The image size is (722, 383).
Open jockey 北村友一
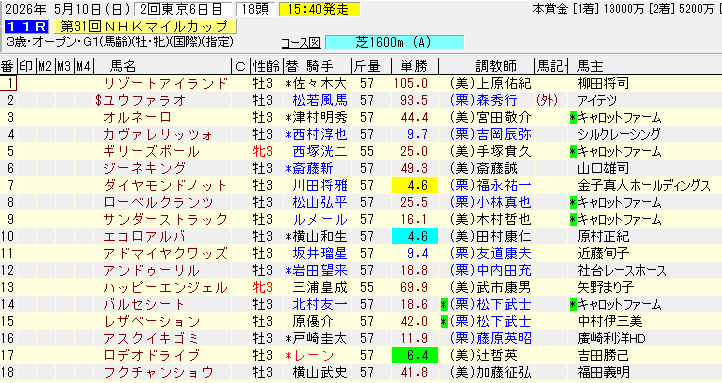coord(320,305)
